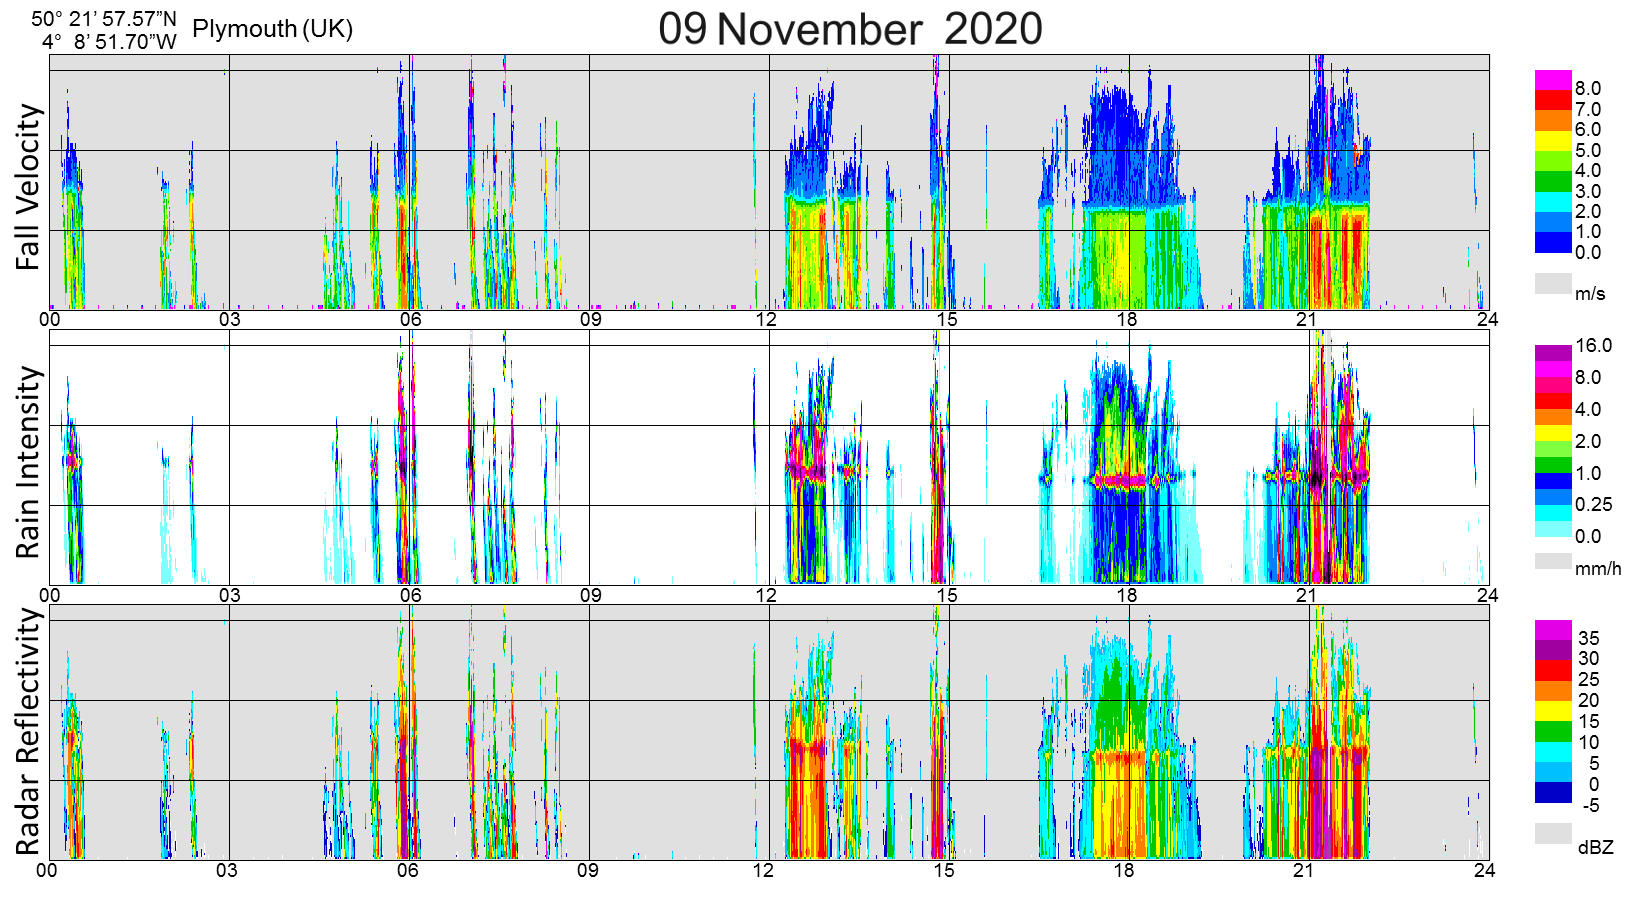Click the dark blue -5 swatch in the Radar Reflectivity legend
Viewport: 1640px width, 900px height.
coord(1553,793)
